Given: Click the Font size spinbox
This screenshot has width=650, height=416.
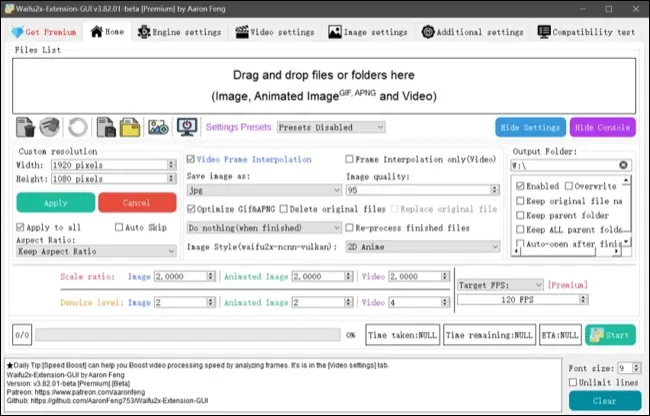Looking at the screenshot, I should coord(629,368).
